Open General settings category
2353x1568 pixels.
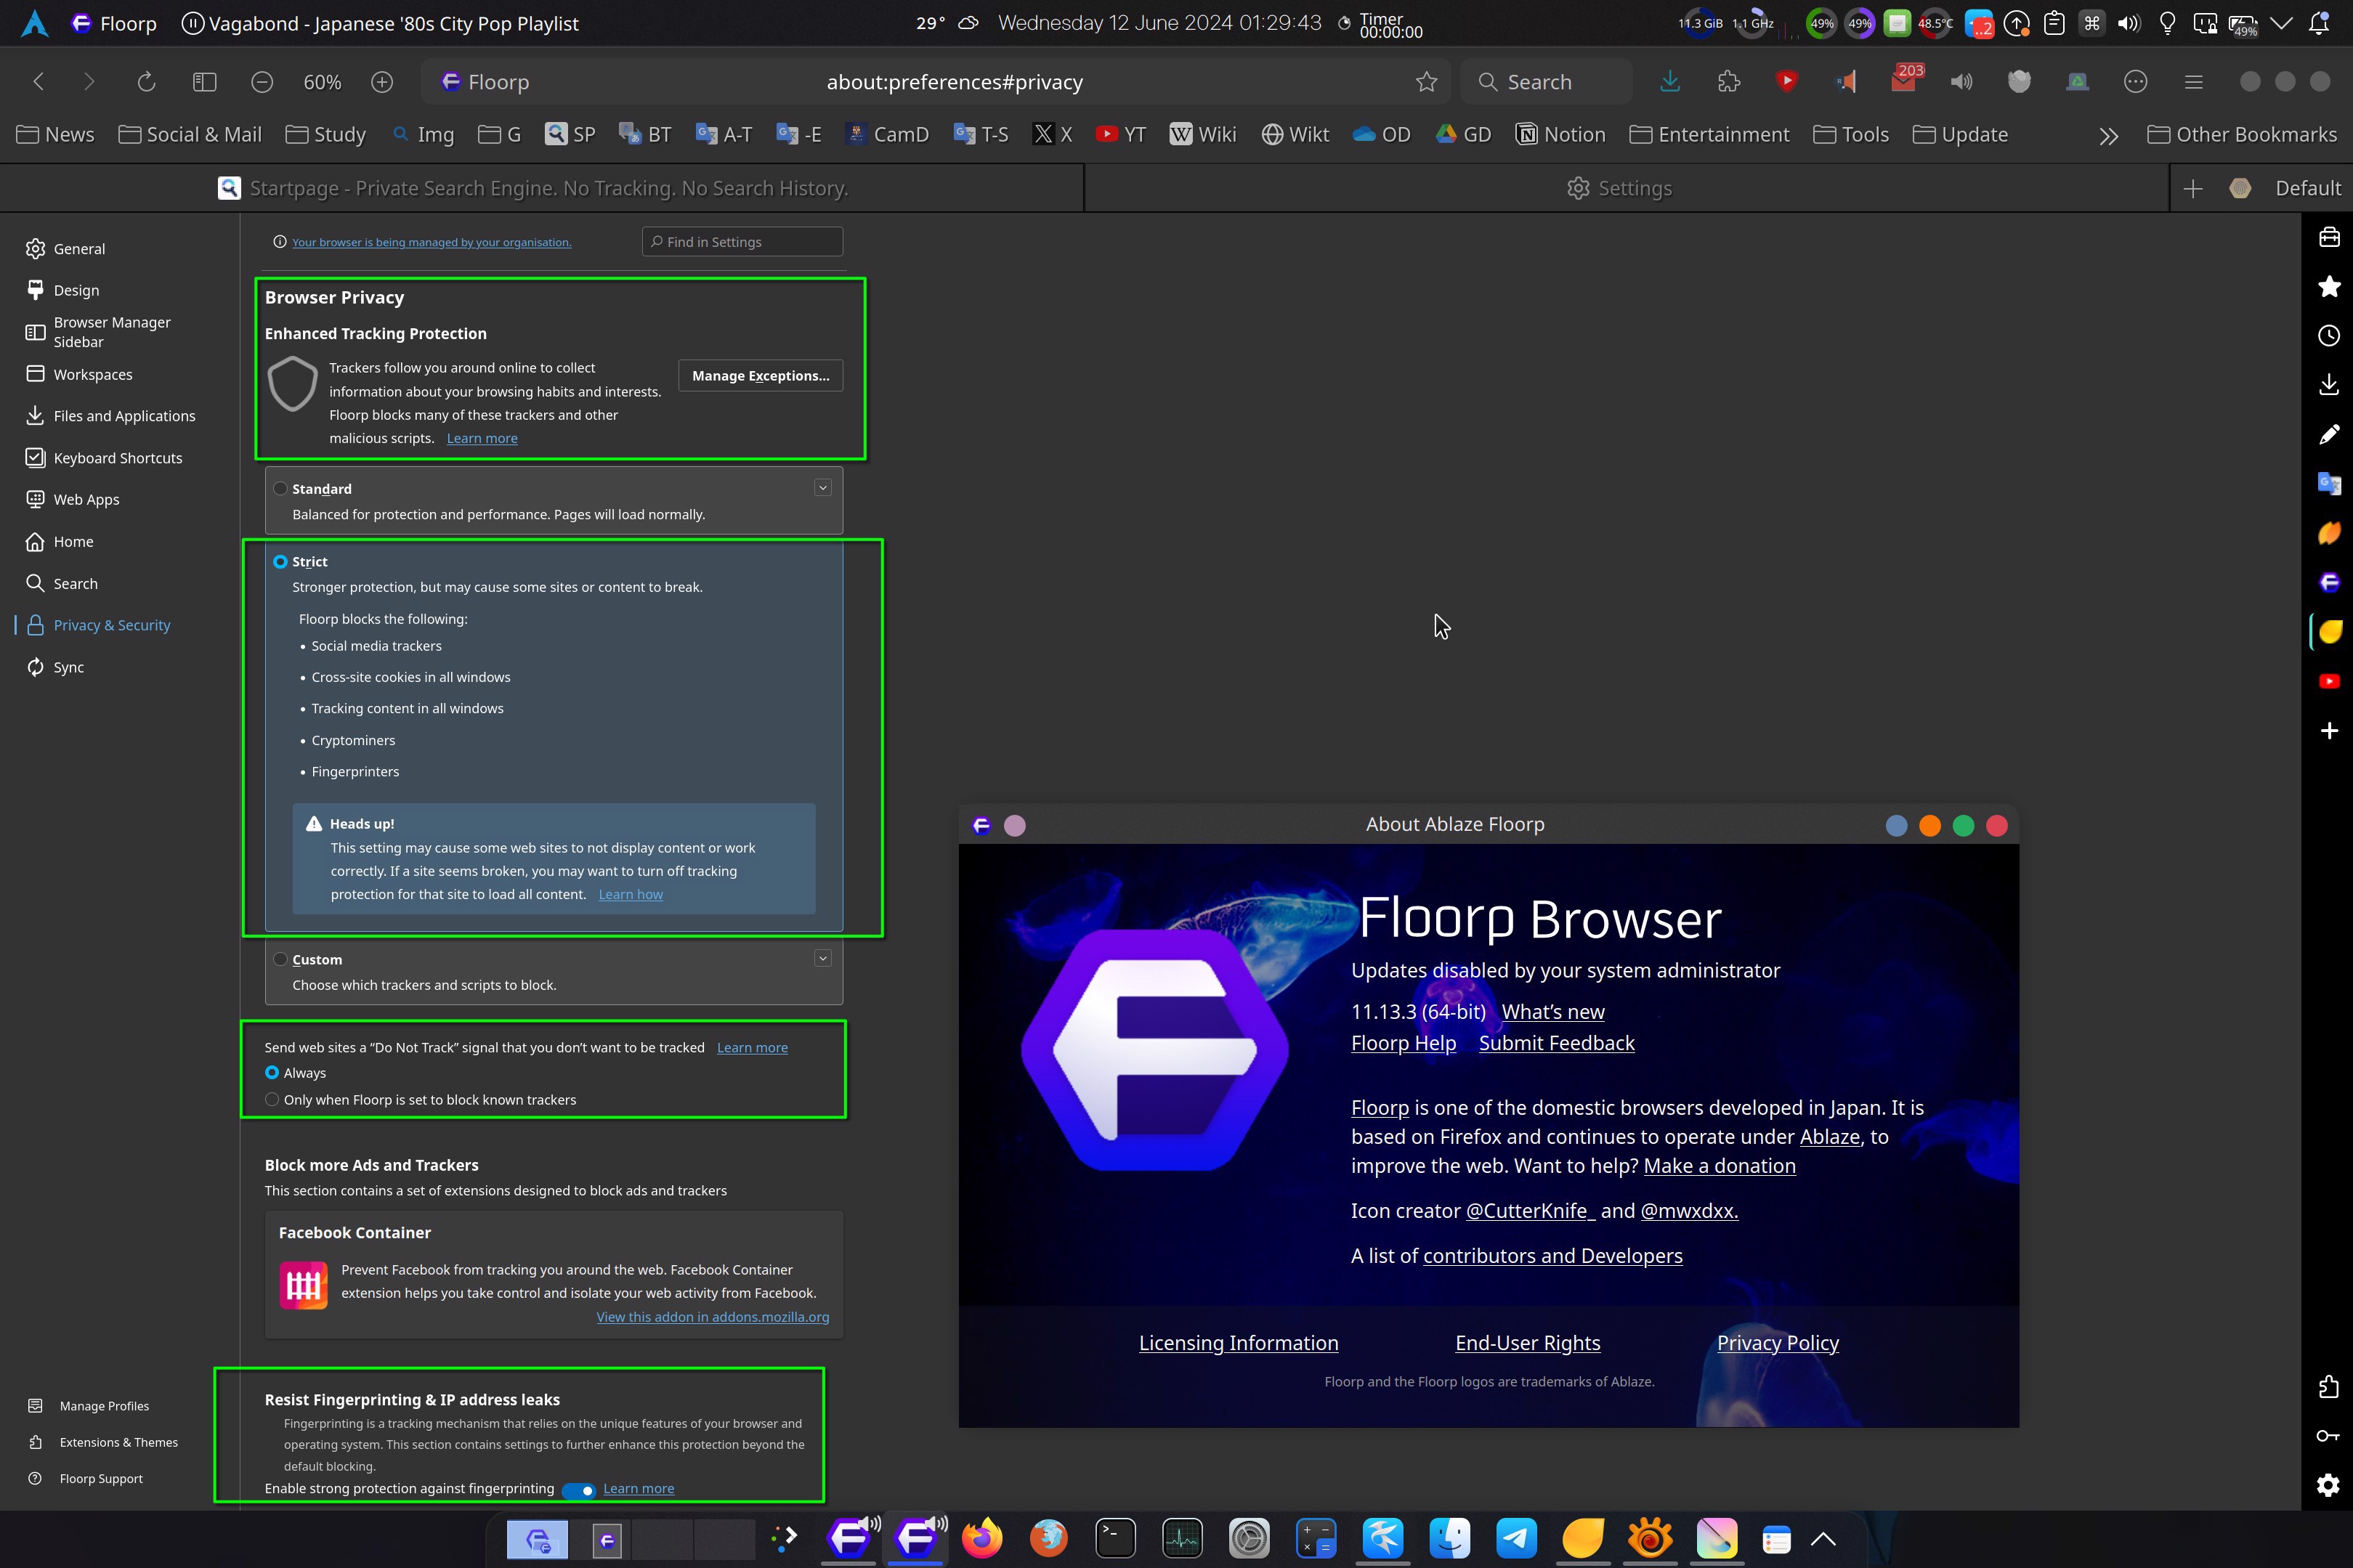66,249
